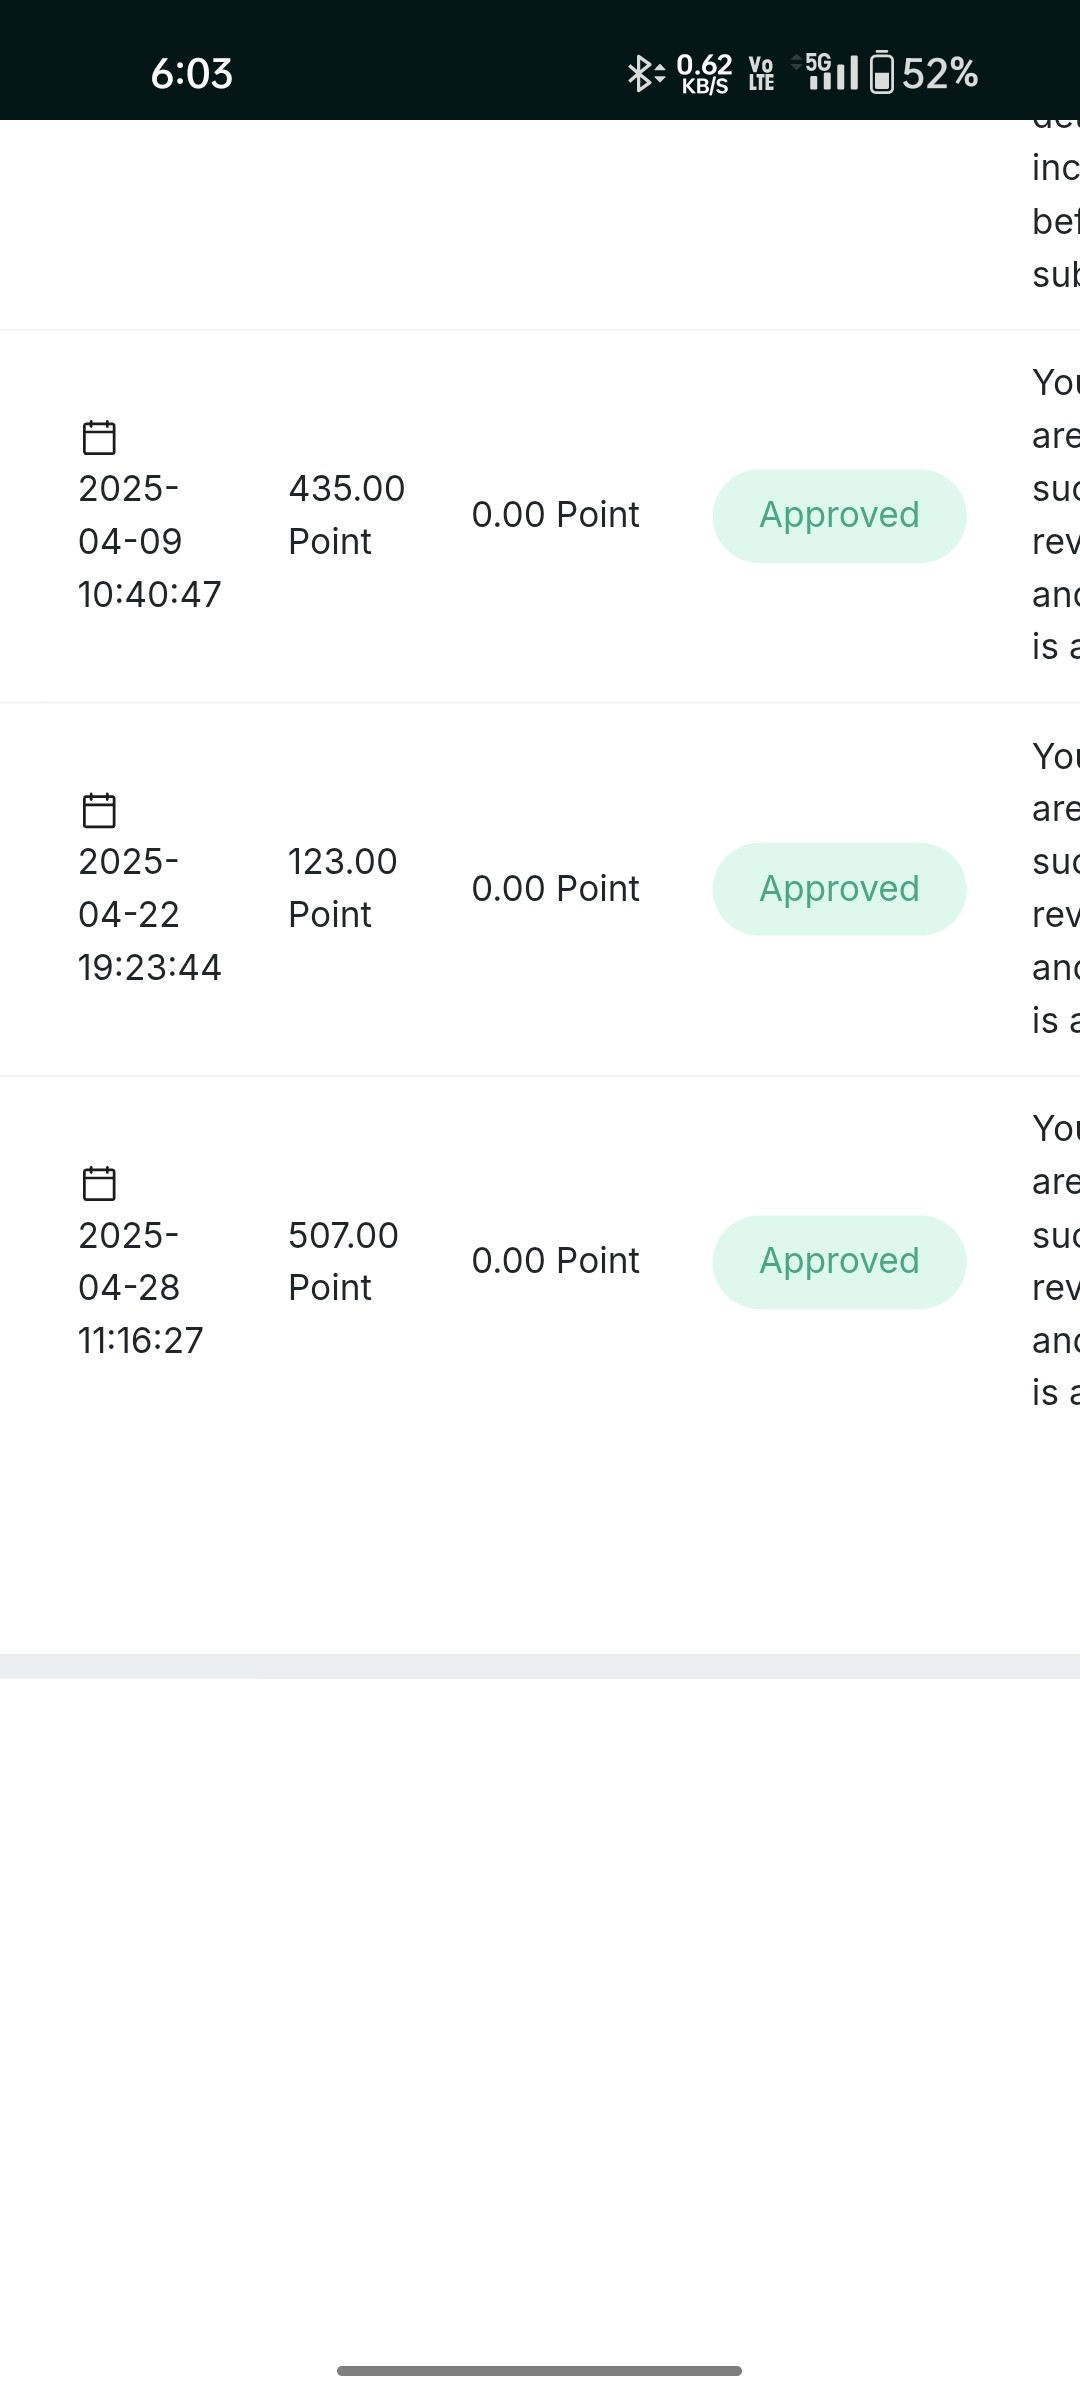Tap the 5G signal strength icon
The image size is (1080, 2400).
click(825, 72)
